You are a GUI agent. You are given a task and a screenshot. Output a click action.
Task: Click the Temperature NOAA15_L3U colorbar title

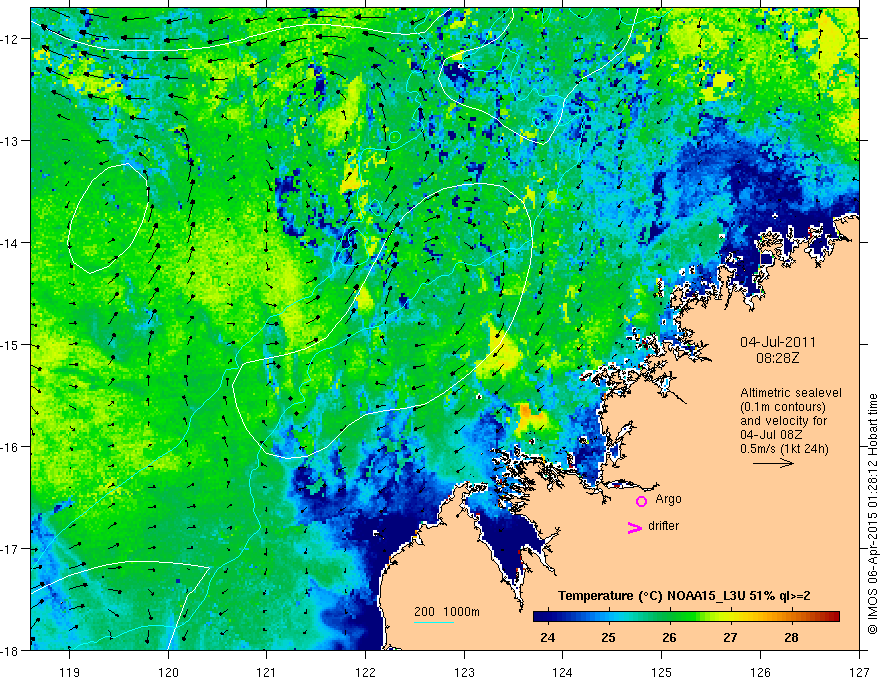pyautogui.click(x=684, y=596)
